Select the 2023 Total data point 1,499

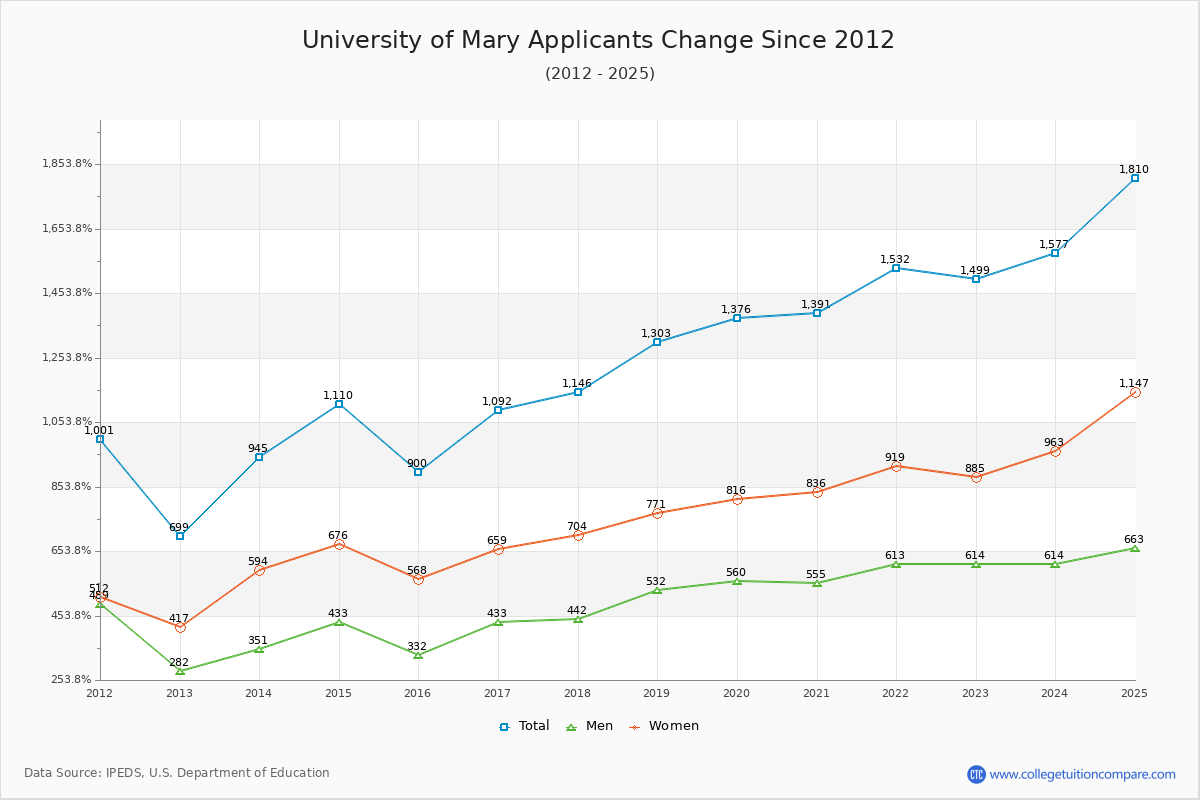[x=976, y=279]
